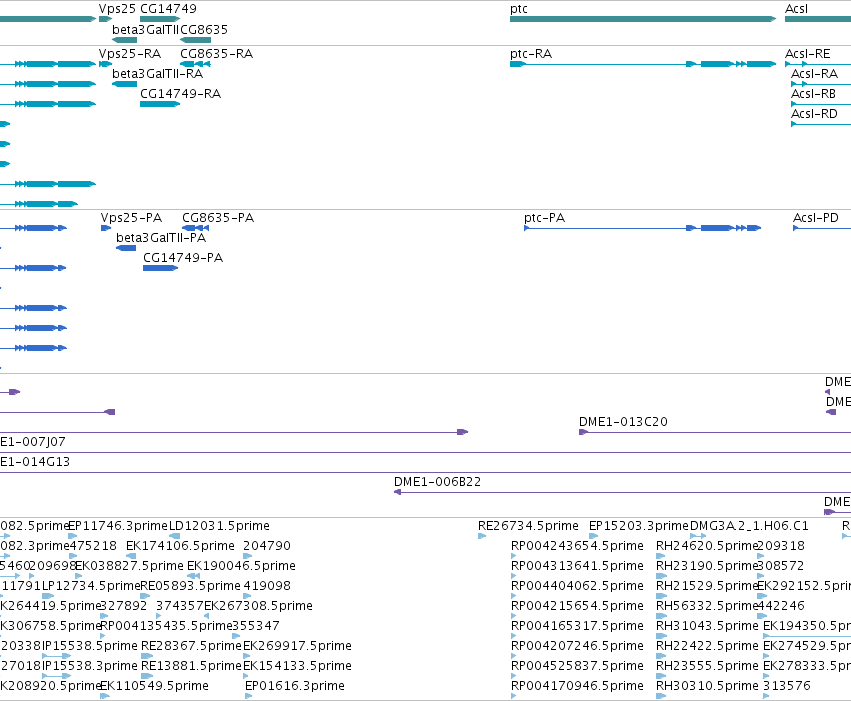This screenshot has width=851, height=701.
Task: Select protein Vps25-PA
Action: click(131, 218)
